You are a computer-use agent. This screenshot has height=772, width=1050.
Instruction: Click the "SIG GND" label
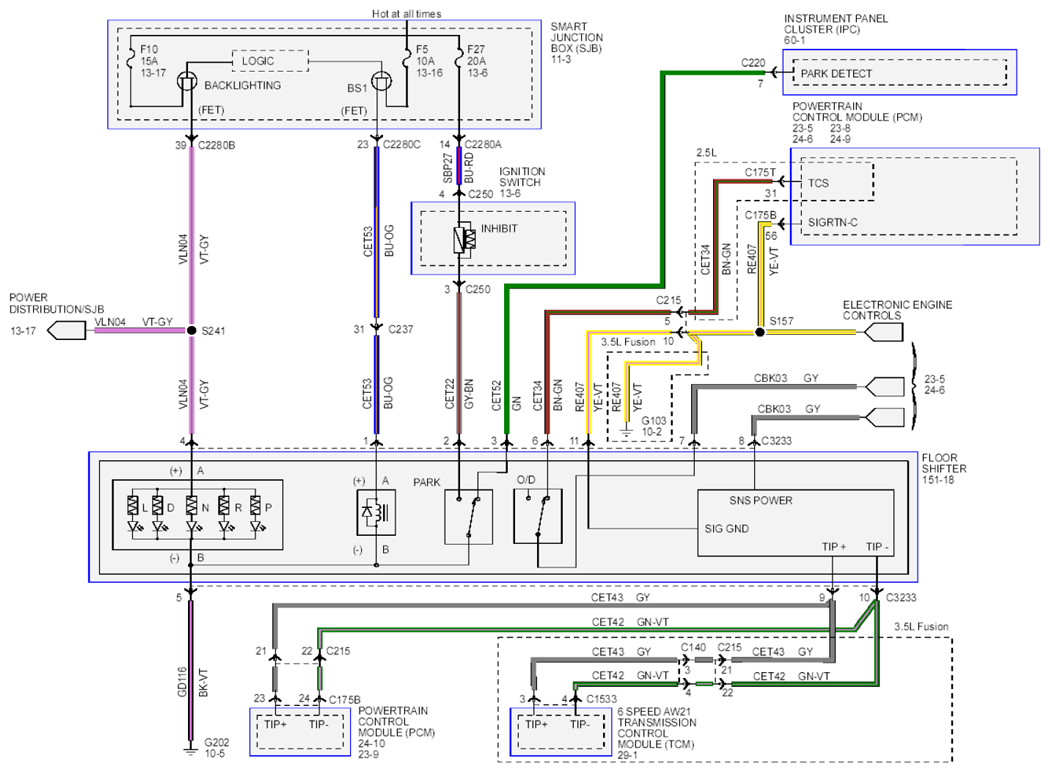click(x=726, y=528)
